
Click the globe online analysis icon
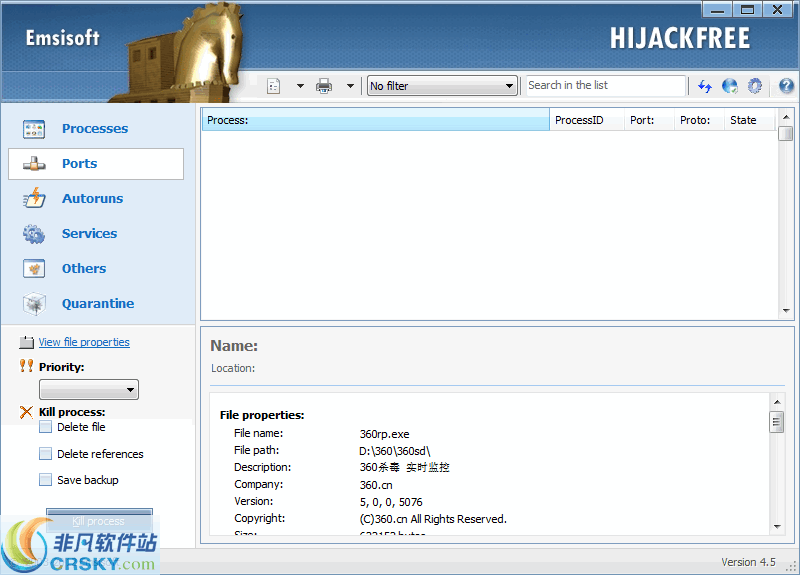pos(730,86)
